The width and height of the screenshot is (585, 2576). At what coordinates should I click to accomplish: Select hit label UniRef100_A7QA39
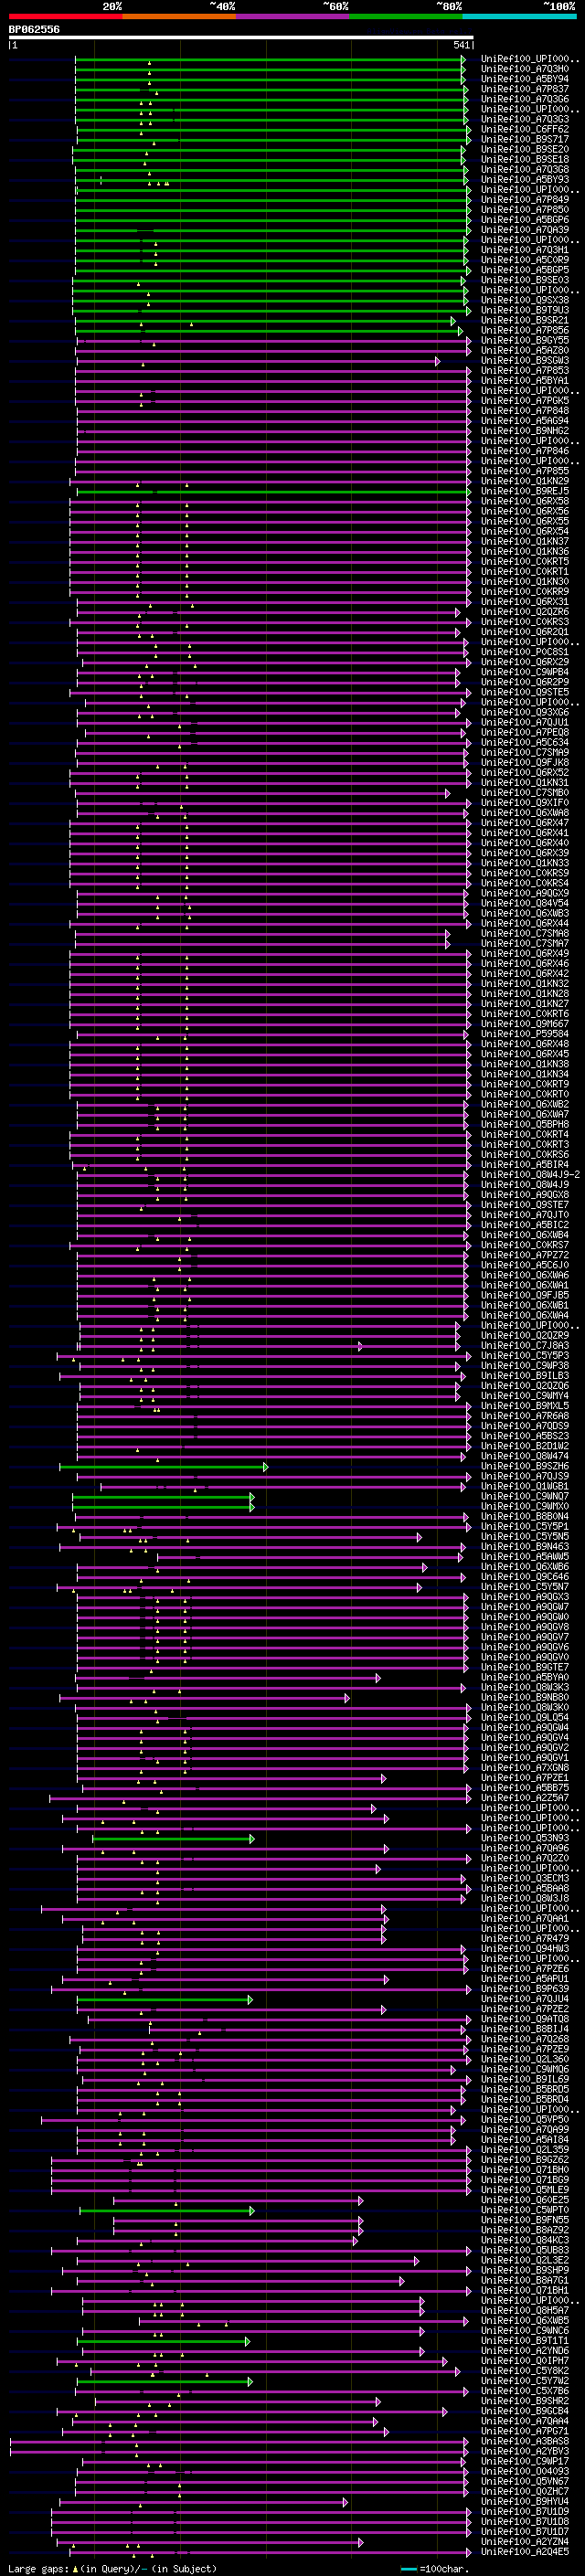coord(525,230)
